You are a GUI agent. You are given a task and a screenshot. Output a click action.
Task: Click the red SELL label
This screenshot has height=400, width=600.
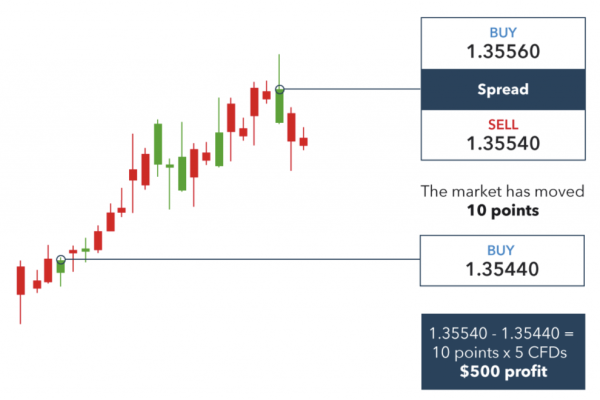503,124
